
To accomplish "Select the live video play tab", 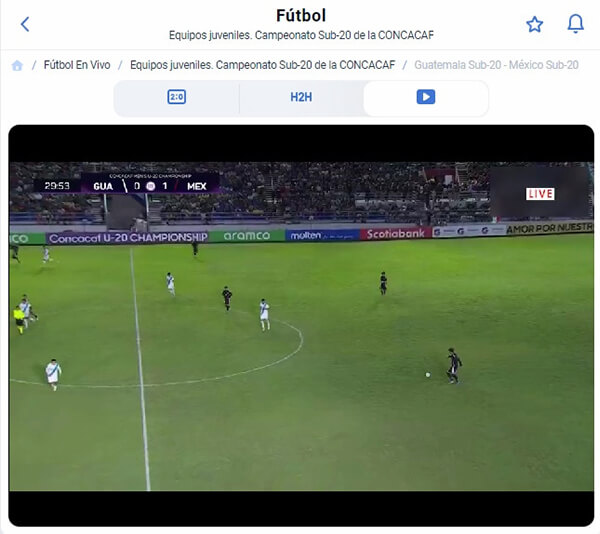I will [426, 97].
